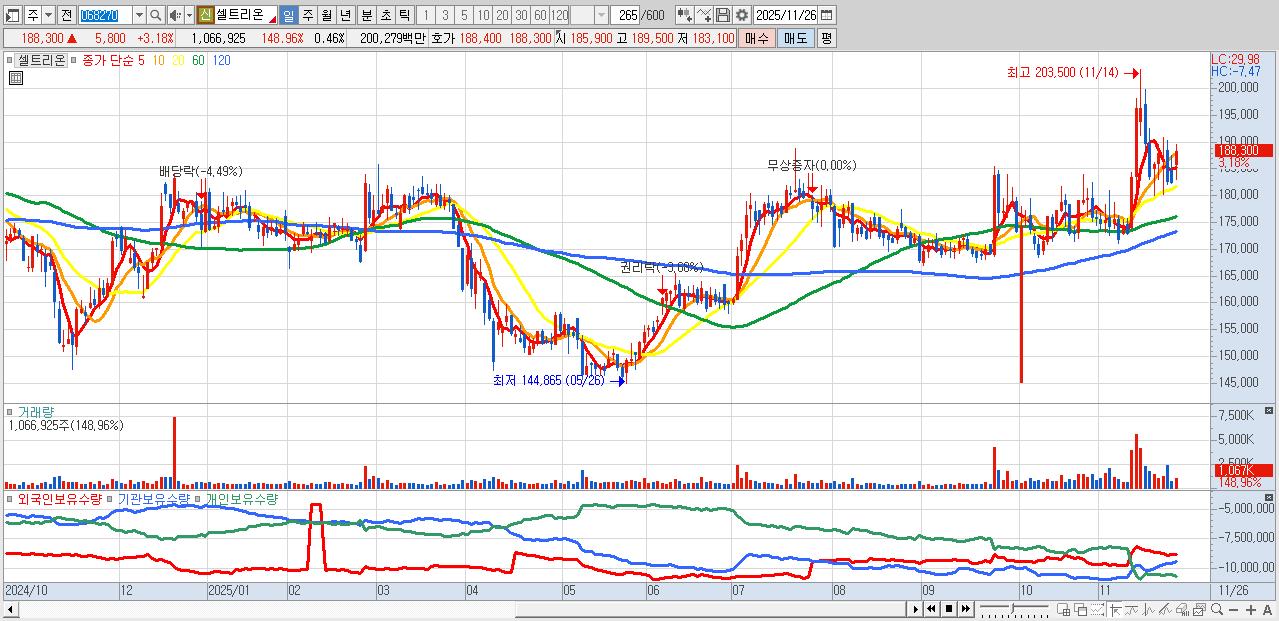
Task: Click the crosshair cursor tool icon in bottom bar
Action: pyautogui.click(x=1116, y=609)
